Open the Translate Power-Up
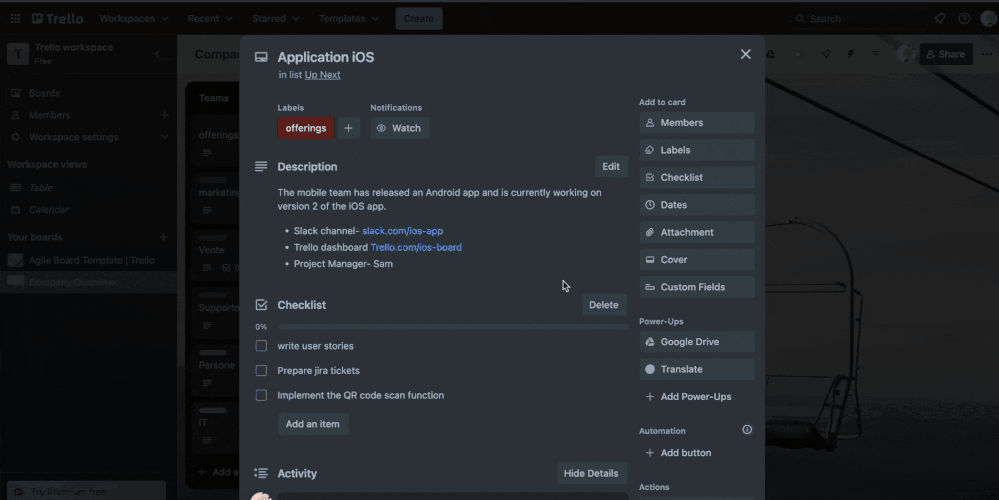Screen dimensions: 999x500 tap(697, 369)
